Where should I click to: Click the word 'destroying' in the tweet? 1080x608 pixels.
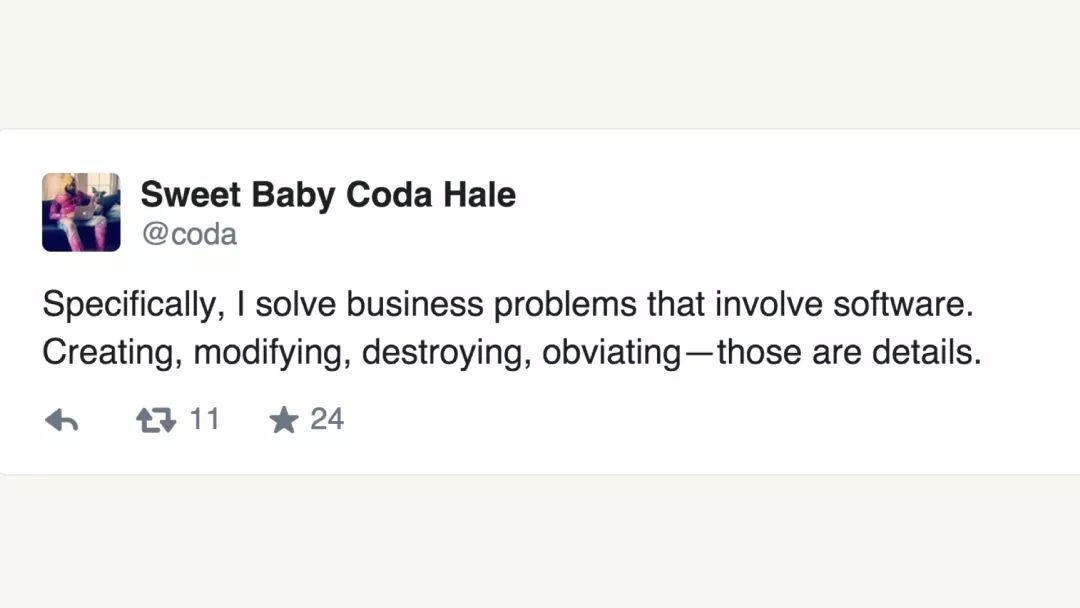tap(442, 353)
